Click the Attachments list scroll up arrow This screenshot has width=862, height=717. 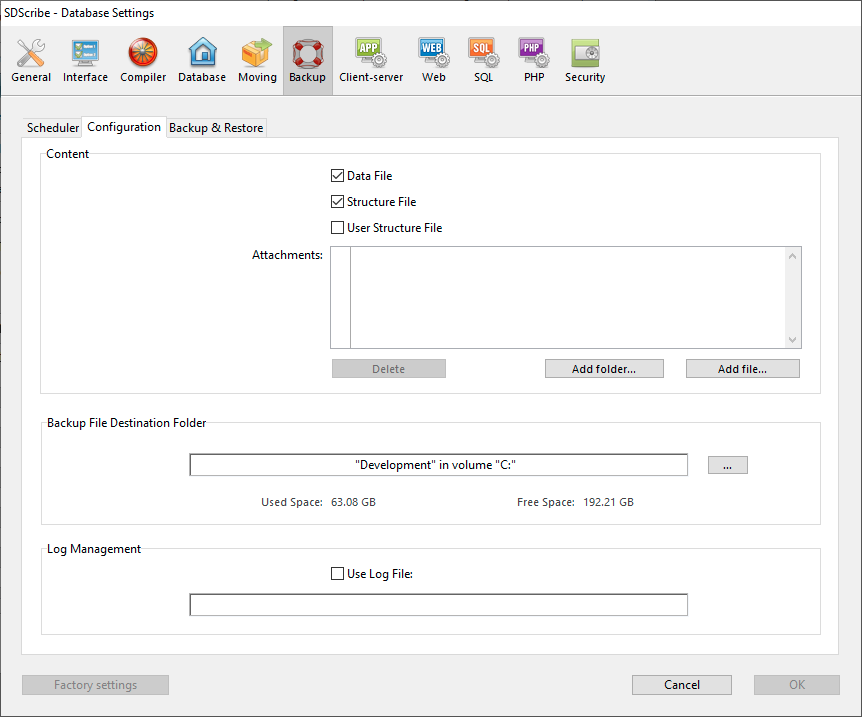(x=792, y=256)
